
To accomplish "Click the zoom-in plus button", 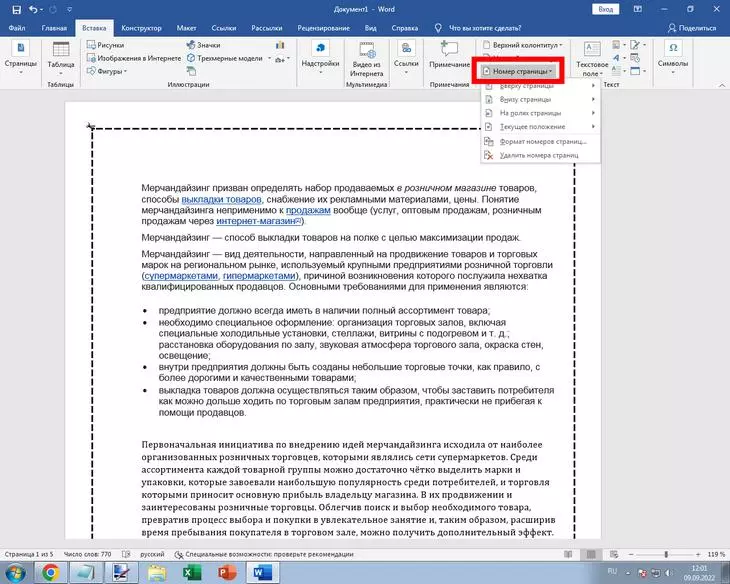I will coord(698,554).
